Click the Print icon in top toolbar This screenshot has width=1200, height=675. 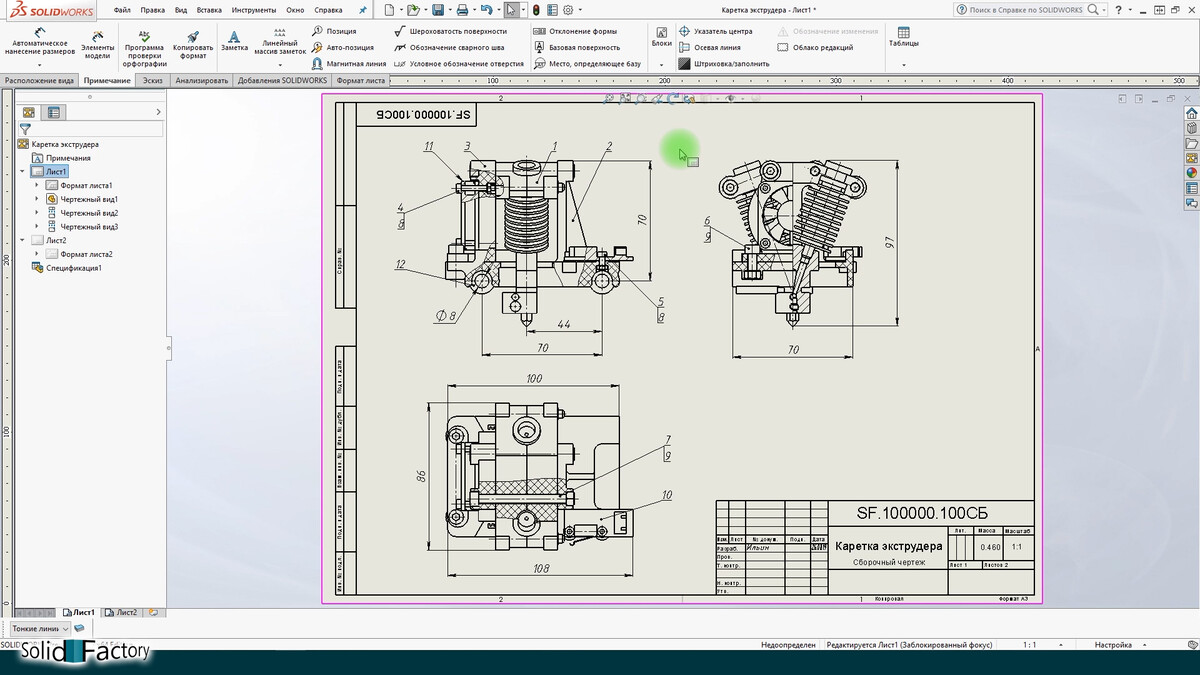point(461,10)
